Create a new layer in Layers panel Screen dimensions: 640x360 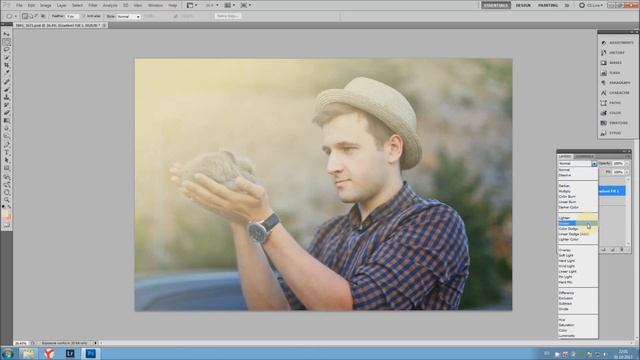[x=613, y=249]
